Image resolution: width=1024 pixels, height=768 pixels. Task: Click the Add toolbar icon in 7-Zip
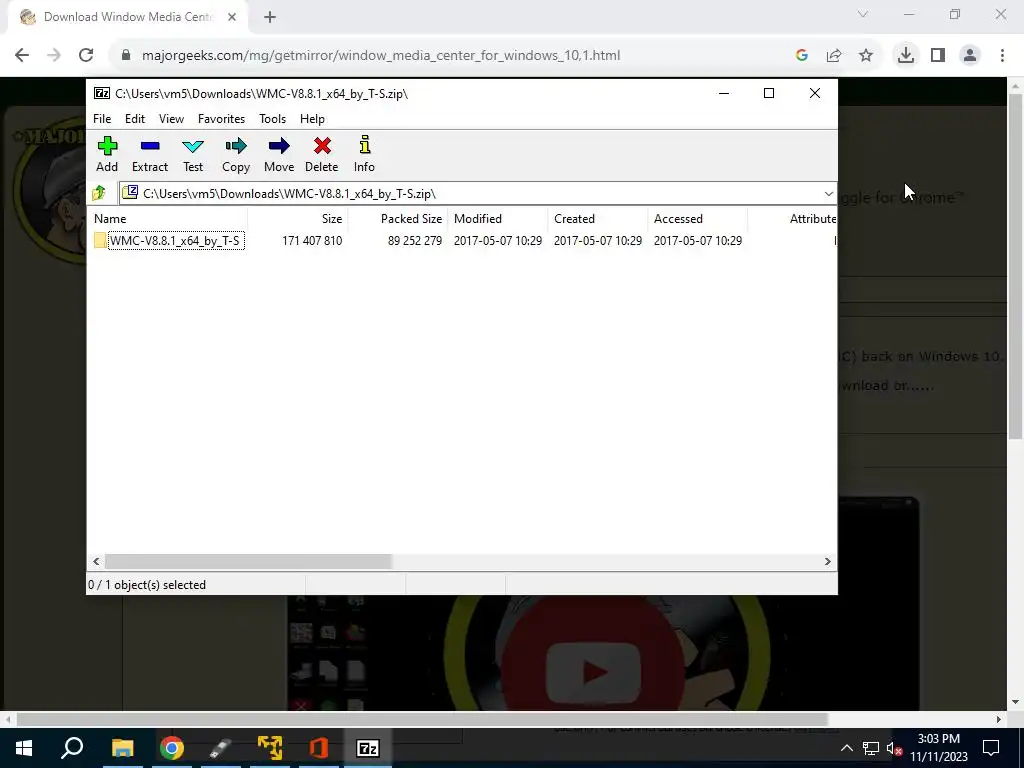107,154
